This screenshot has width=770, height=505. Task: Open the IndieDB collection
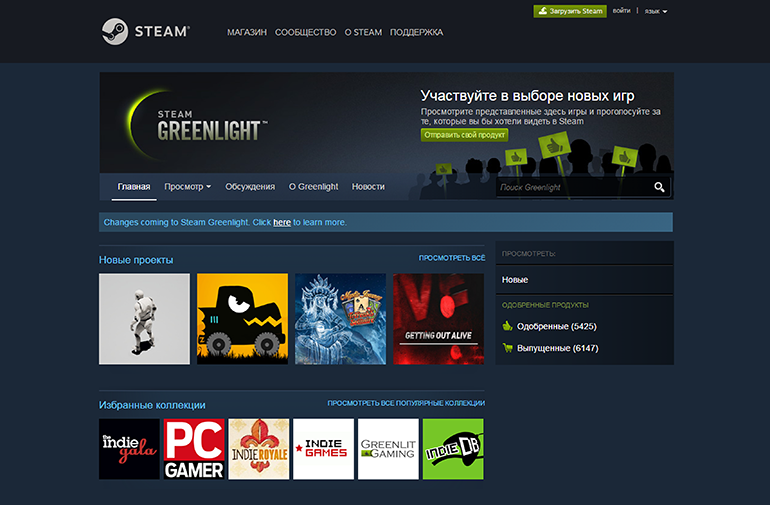pos(453,449)
